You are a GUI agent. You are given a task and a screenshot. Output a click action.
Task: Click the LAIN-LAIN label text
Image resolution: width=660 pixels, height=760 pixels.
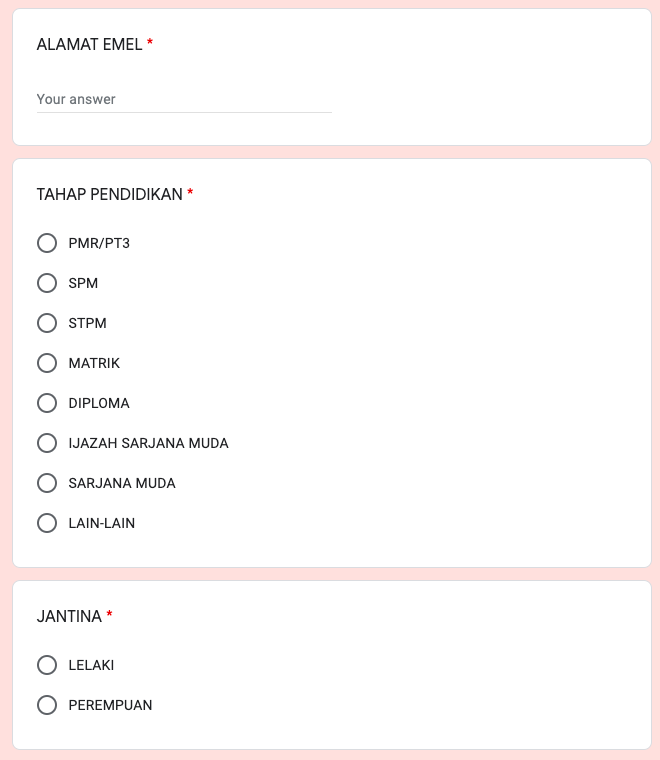102,523
